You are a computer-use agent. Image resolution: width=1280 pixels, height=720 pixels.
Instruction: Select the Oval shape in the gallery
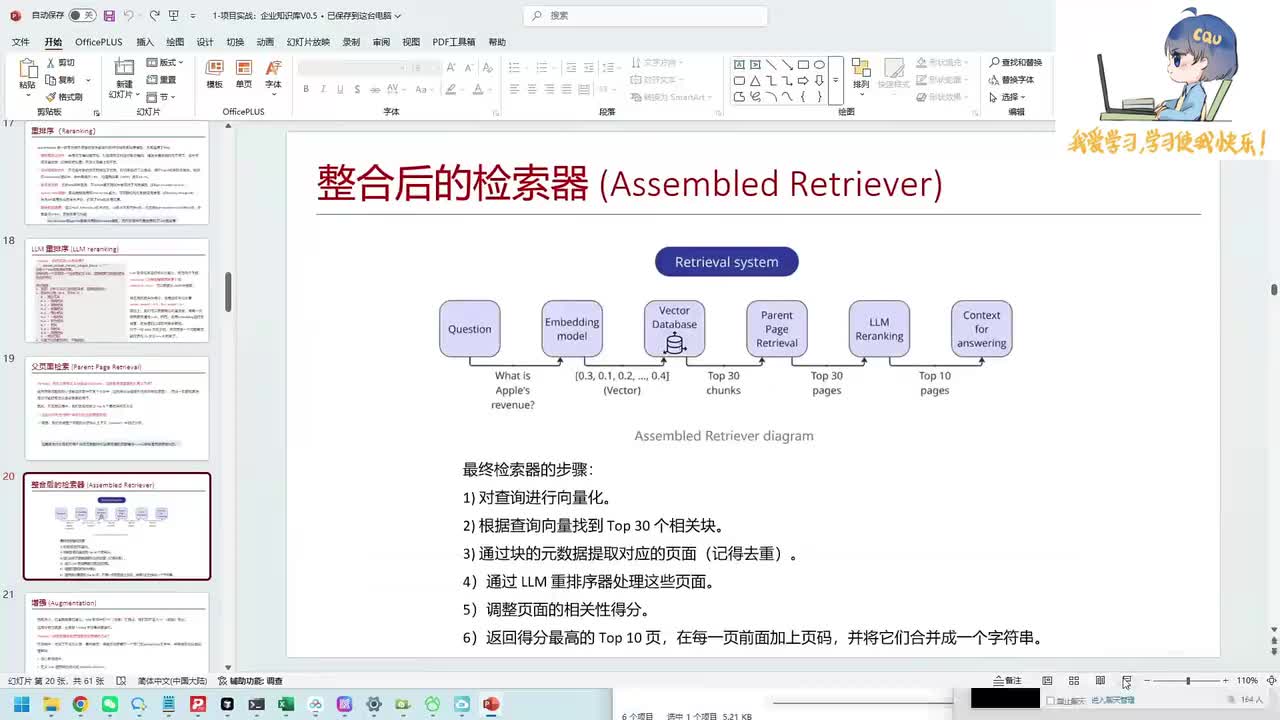point(819,65)
